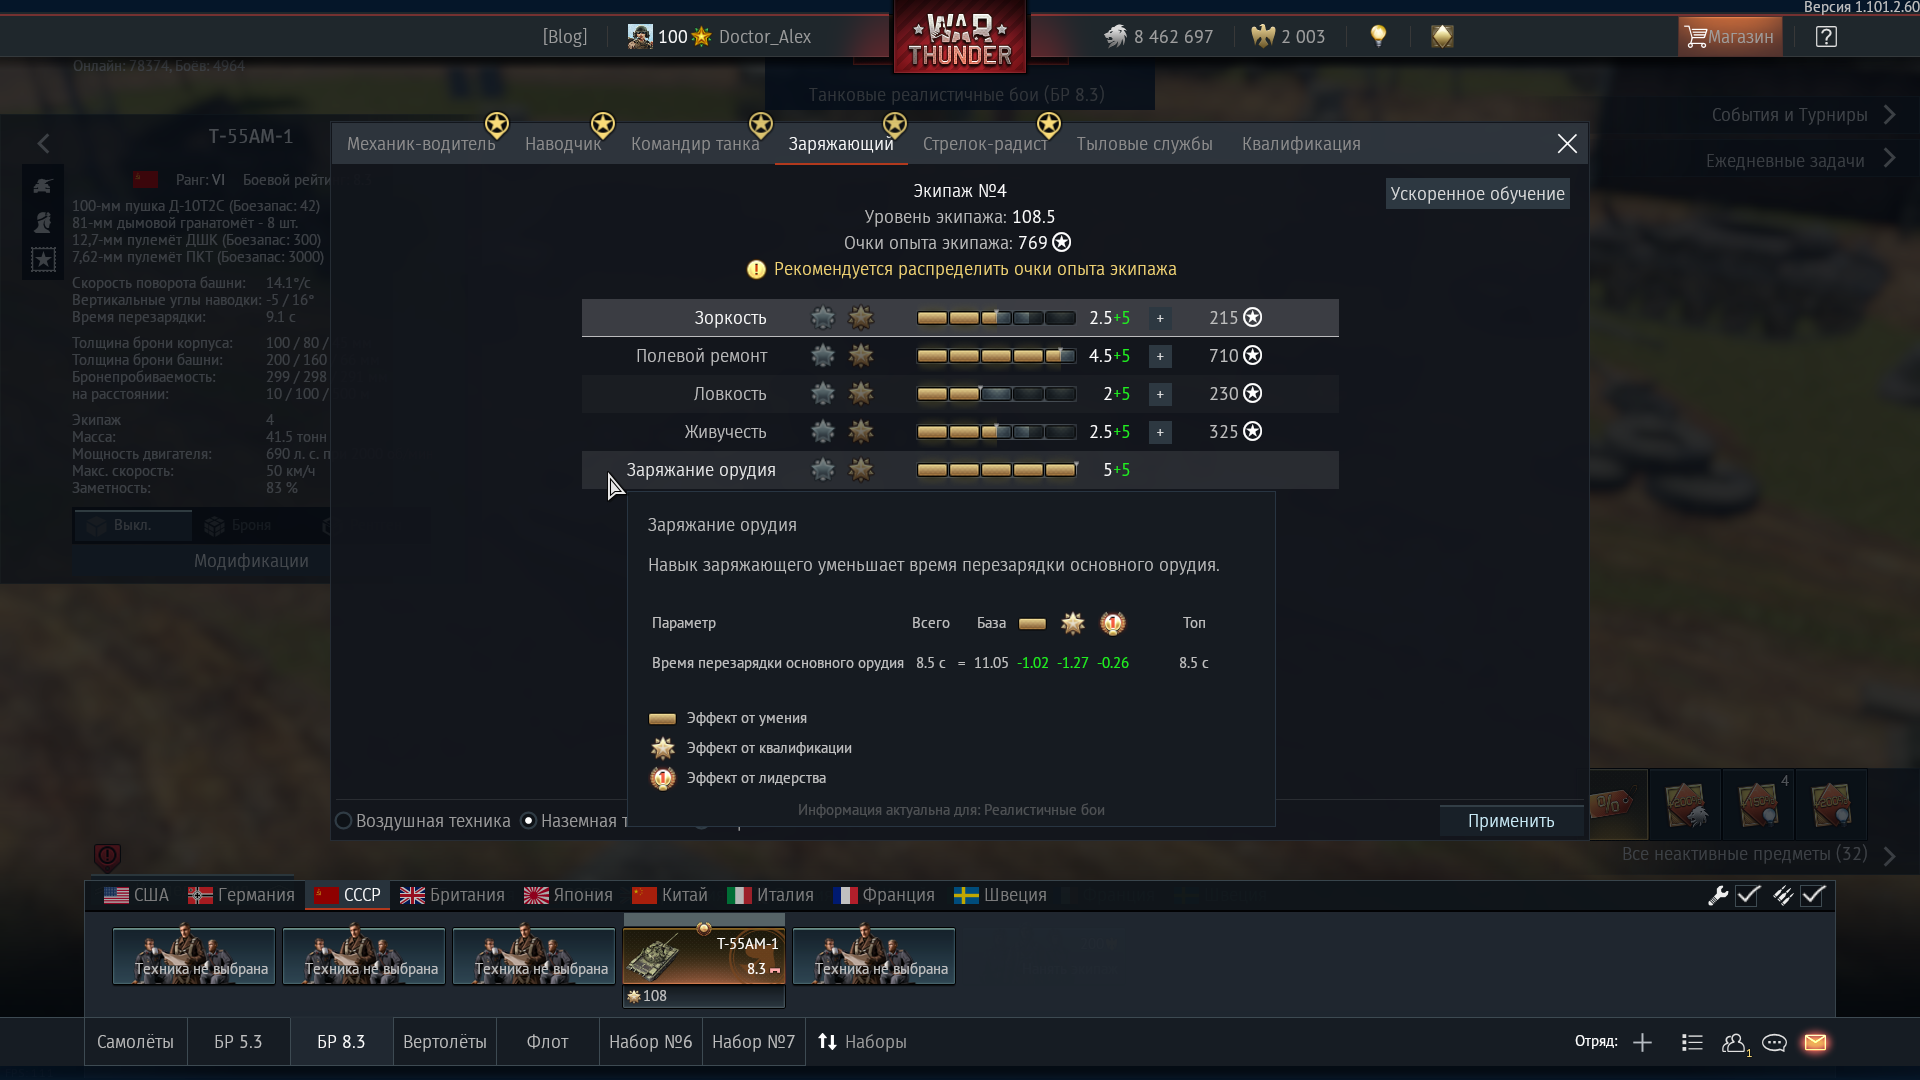Image resolution: width=1920 pixels, height=1080 pixels.
Task: Click the Ускоренное обучение button
Action: [1477, 194]
